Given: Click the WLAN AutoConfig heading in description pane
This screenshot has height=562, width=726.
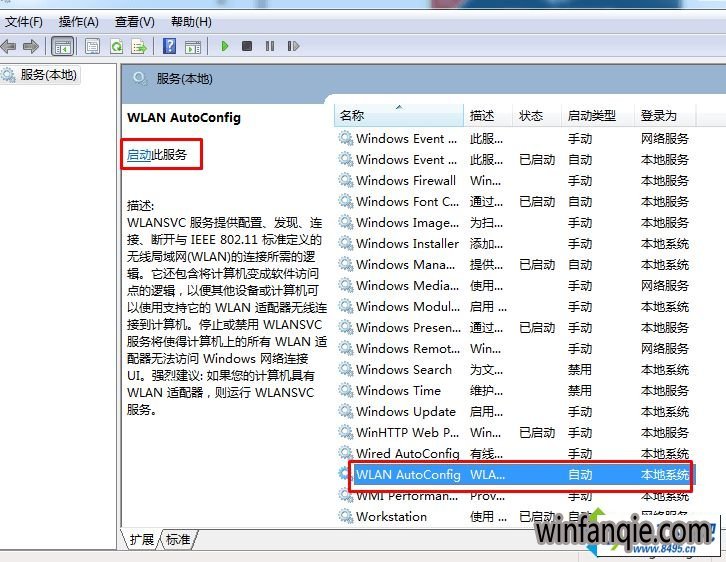Looking at the screenshot, I should pyautogui.click(x=184, y=118).
